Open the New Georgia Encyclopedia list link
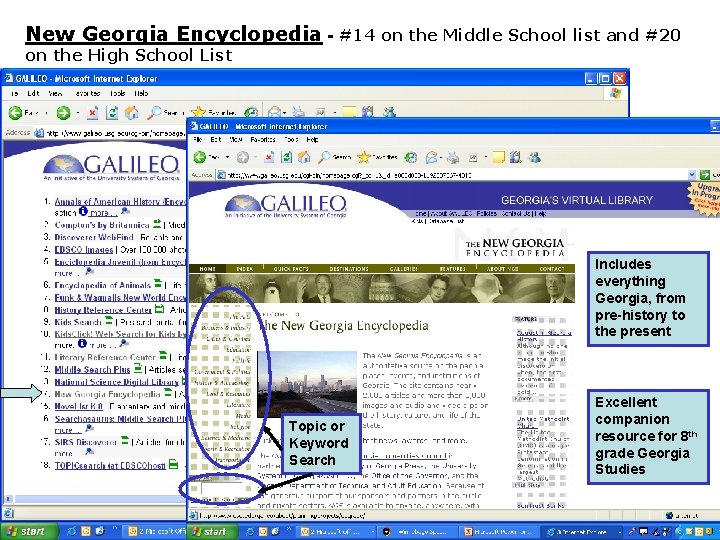 coord(107,394)
